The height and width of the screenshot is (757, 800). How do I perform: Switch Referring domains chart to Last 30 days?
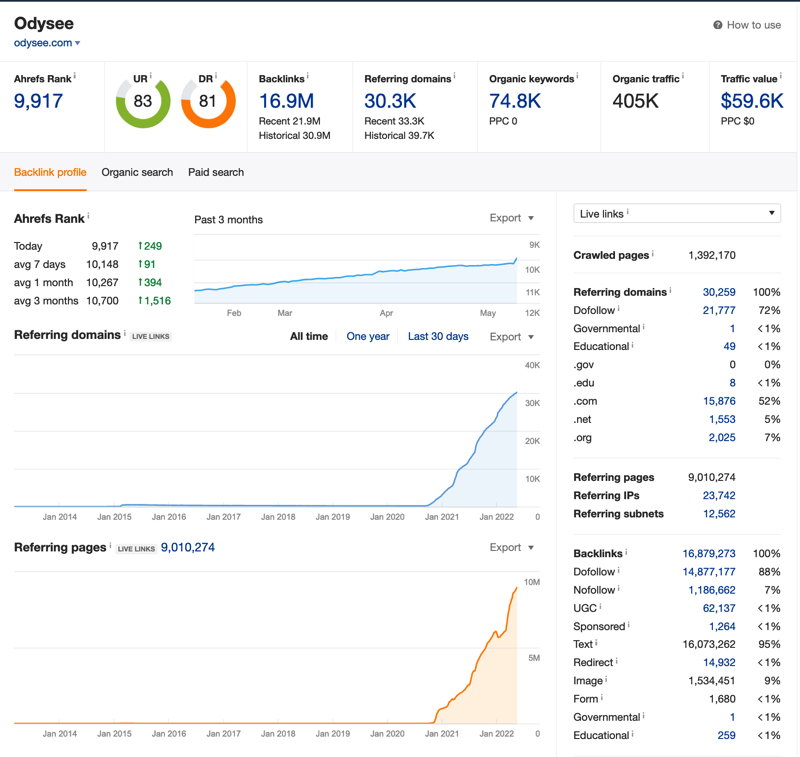[x=438, y=336]
